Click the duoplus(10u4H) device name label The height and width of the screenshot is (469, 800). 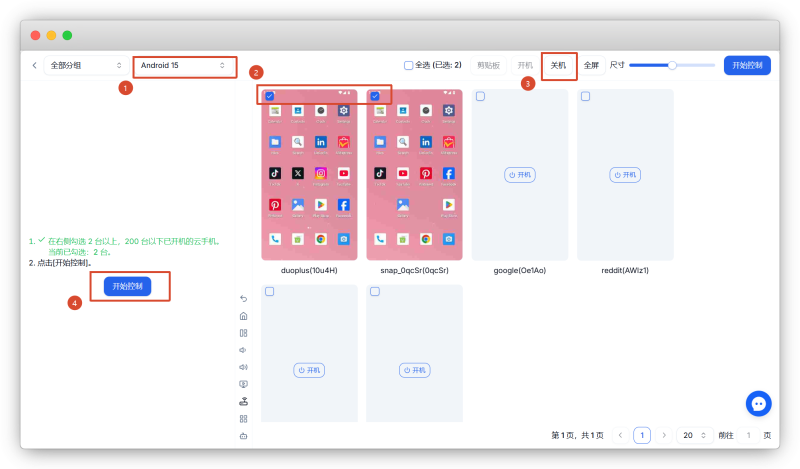pyautogui.click(x=309, y=270)
